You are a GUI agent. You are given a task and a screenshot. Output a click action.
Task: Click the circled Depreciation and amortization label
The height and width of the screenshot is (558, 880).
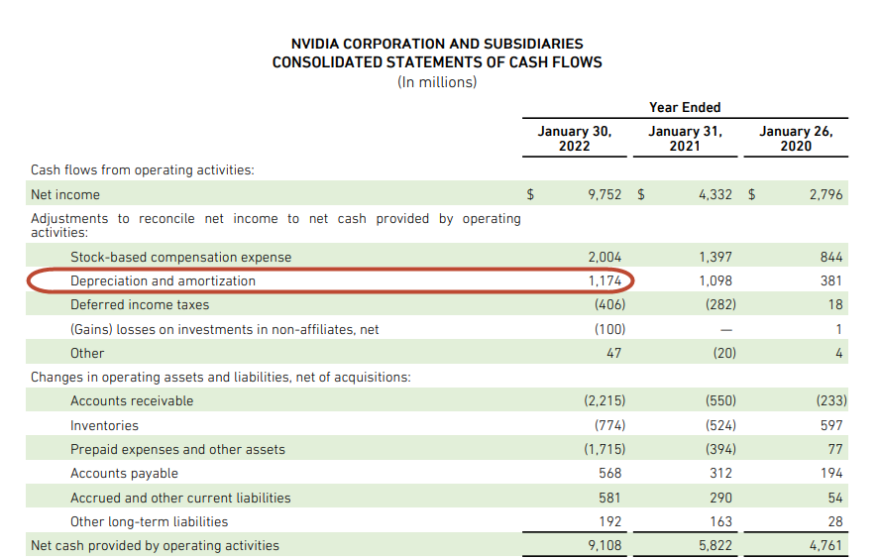tap(163, 281)
